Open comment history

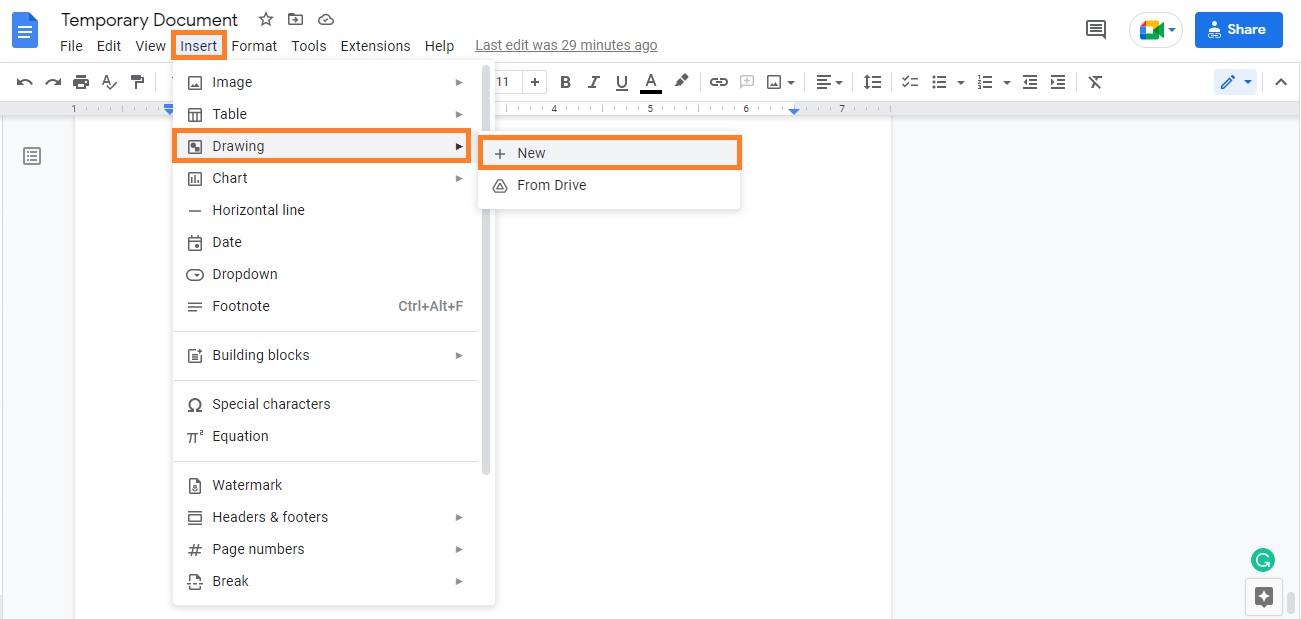coord(1095,30)
